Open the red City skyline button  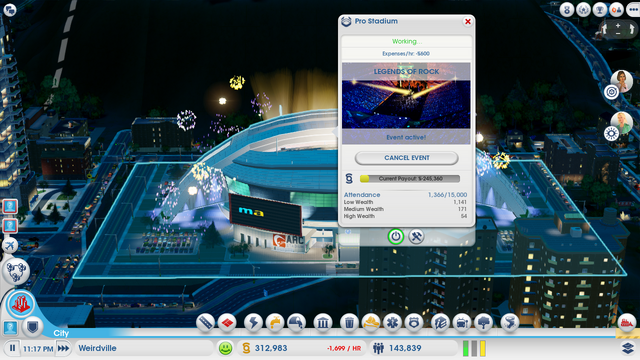(x=20, y=303)
